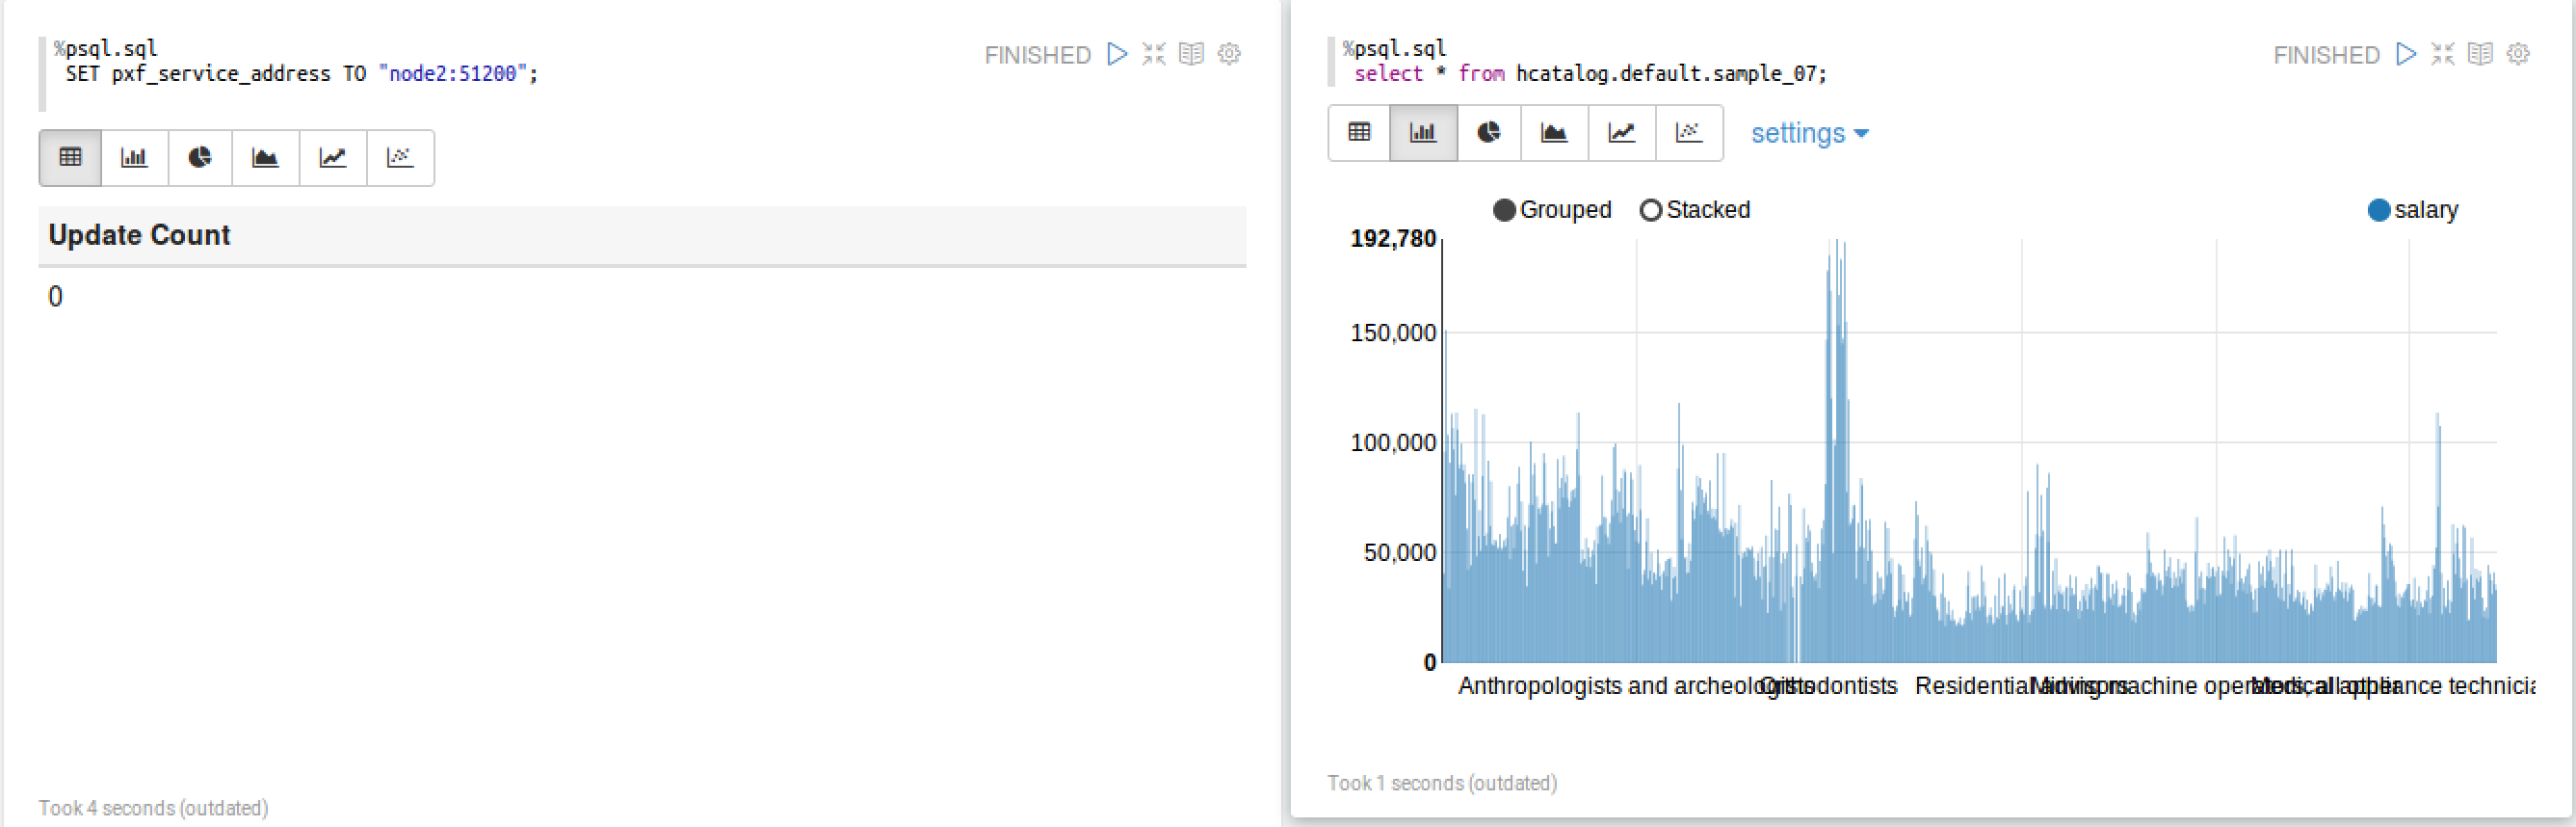Select Grouped bar mode
2576x827 pixels.
pos(1504,210)
